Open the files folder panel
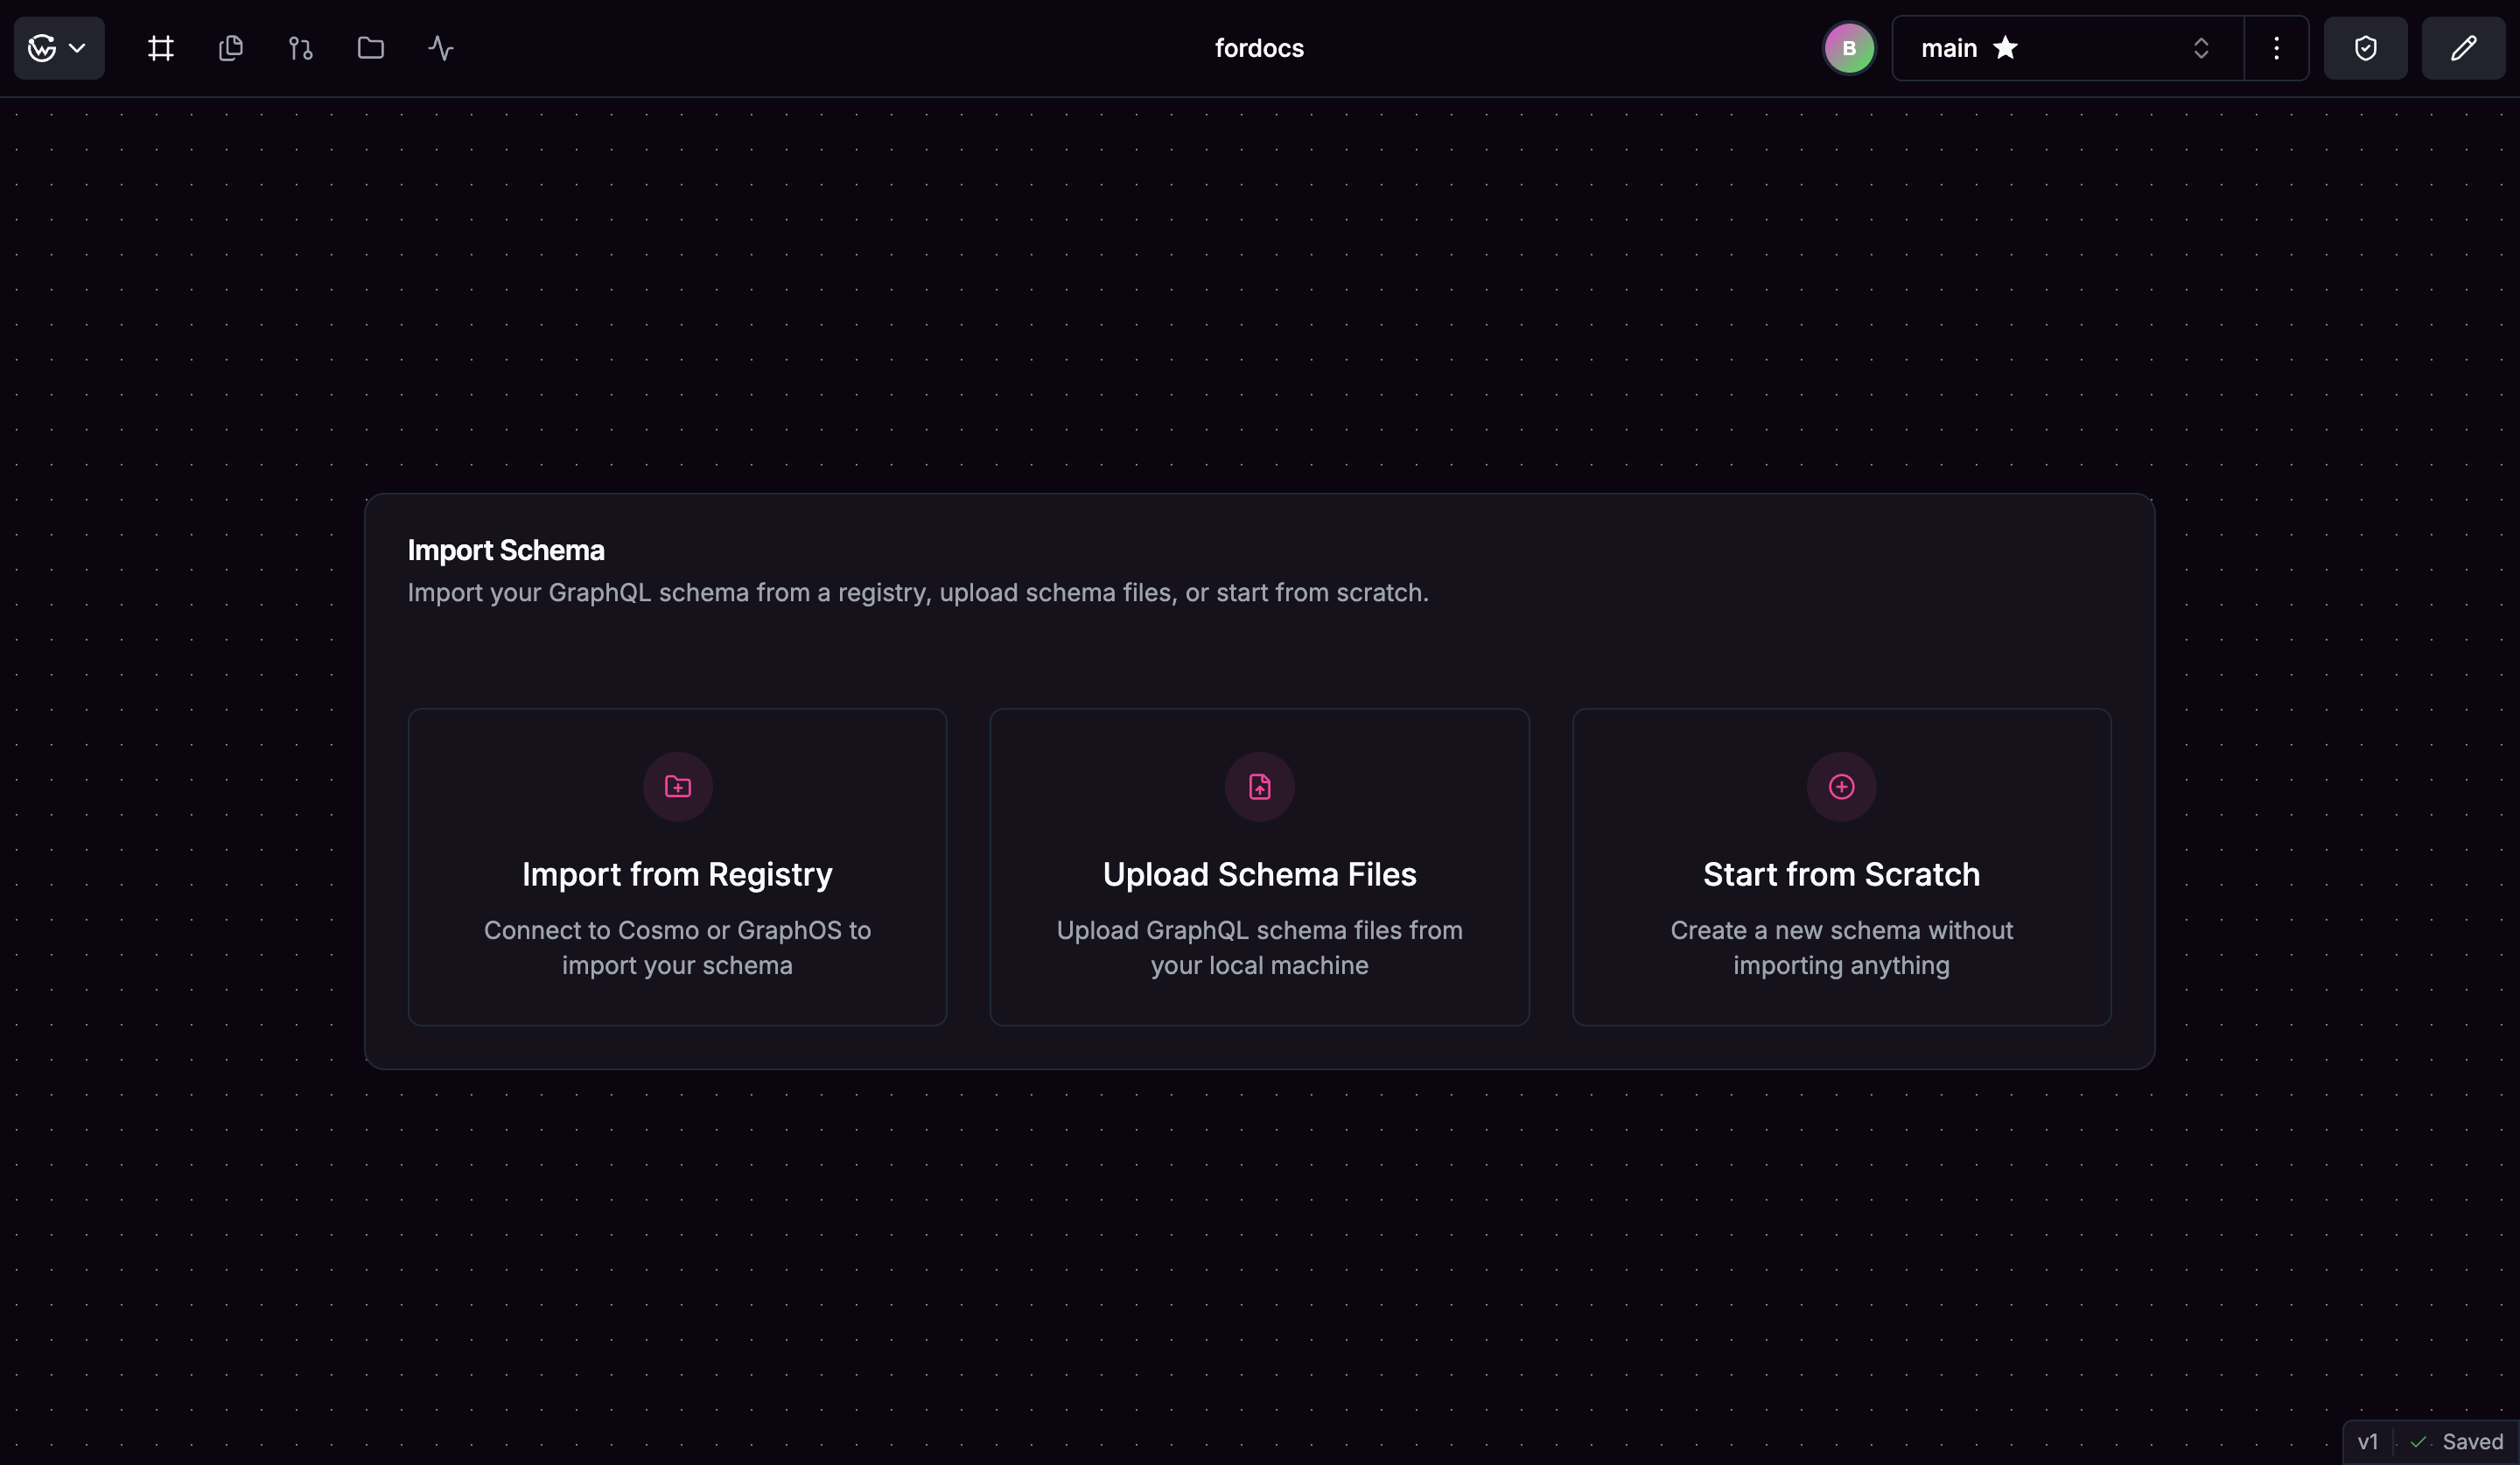The width and height of the screenshot is (2520, 1465). 369,47
